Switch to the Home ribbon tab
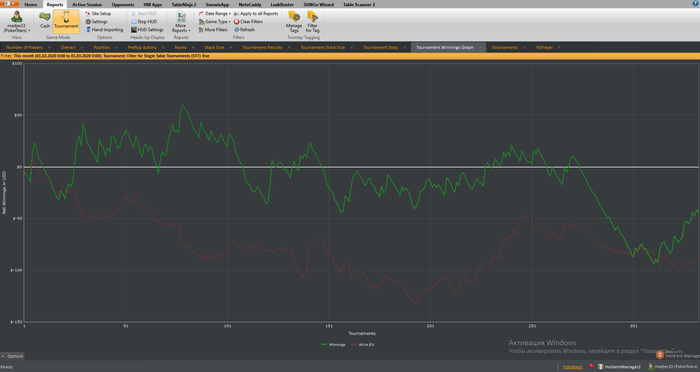 pos(31,4)
